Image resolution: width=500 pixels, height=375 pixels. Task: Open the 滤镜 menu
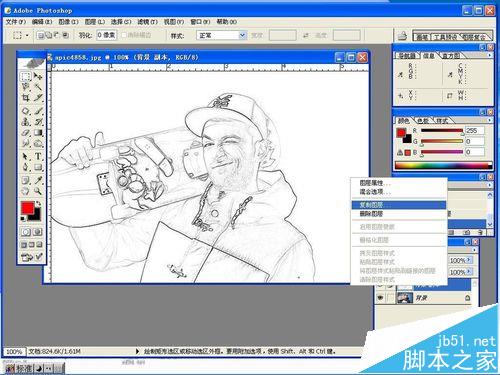(147, 22)
